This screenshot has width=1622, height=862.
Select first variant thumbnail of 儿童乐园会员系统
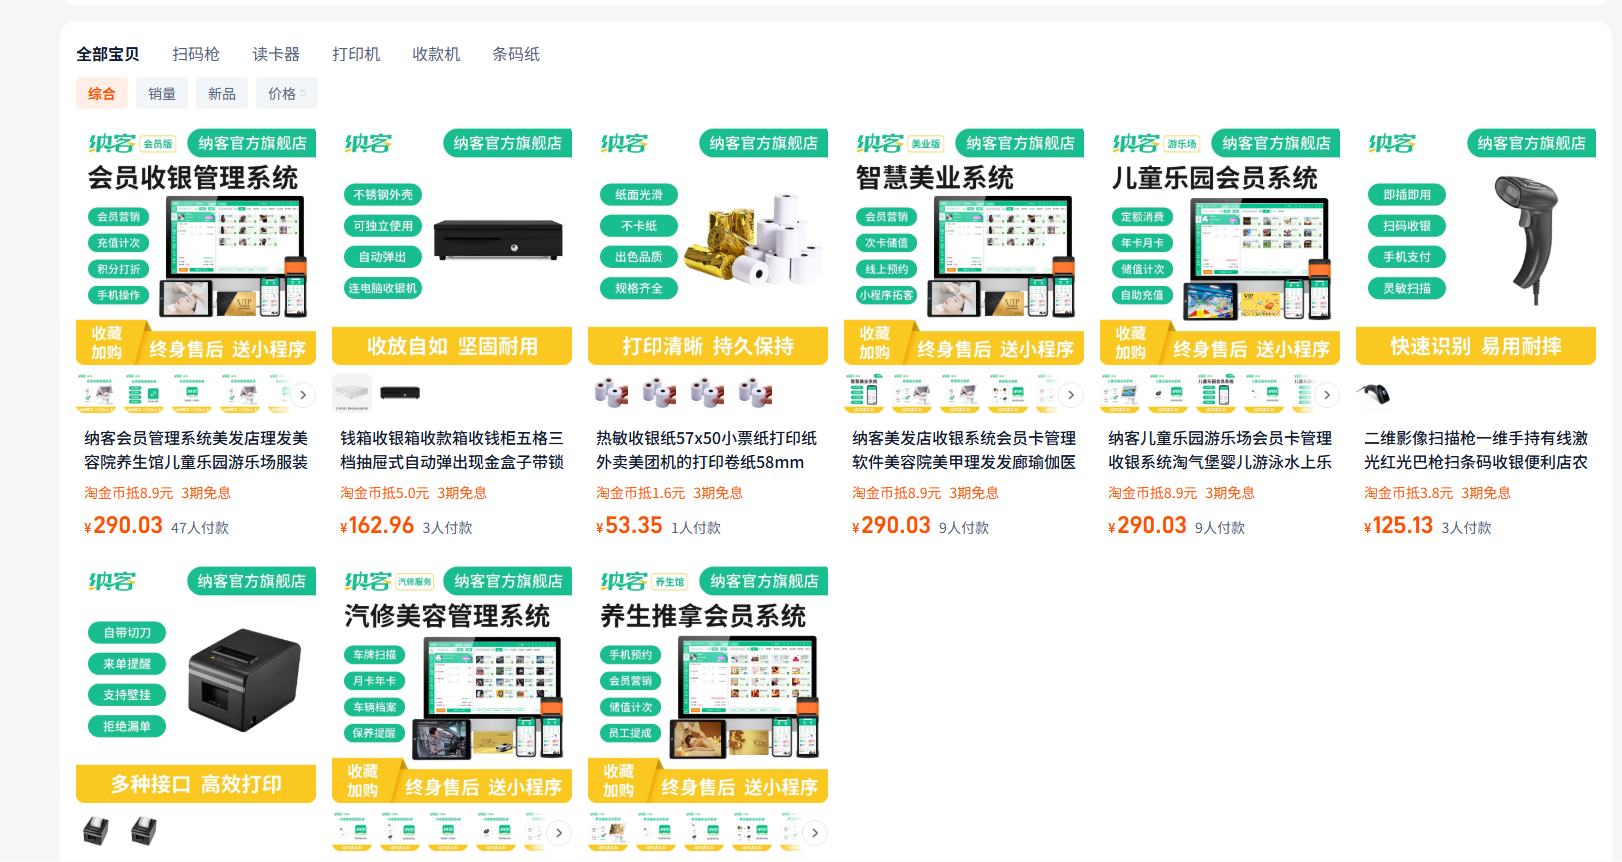click(1120, 393)
